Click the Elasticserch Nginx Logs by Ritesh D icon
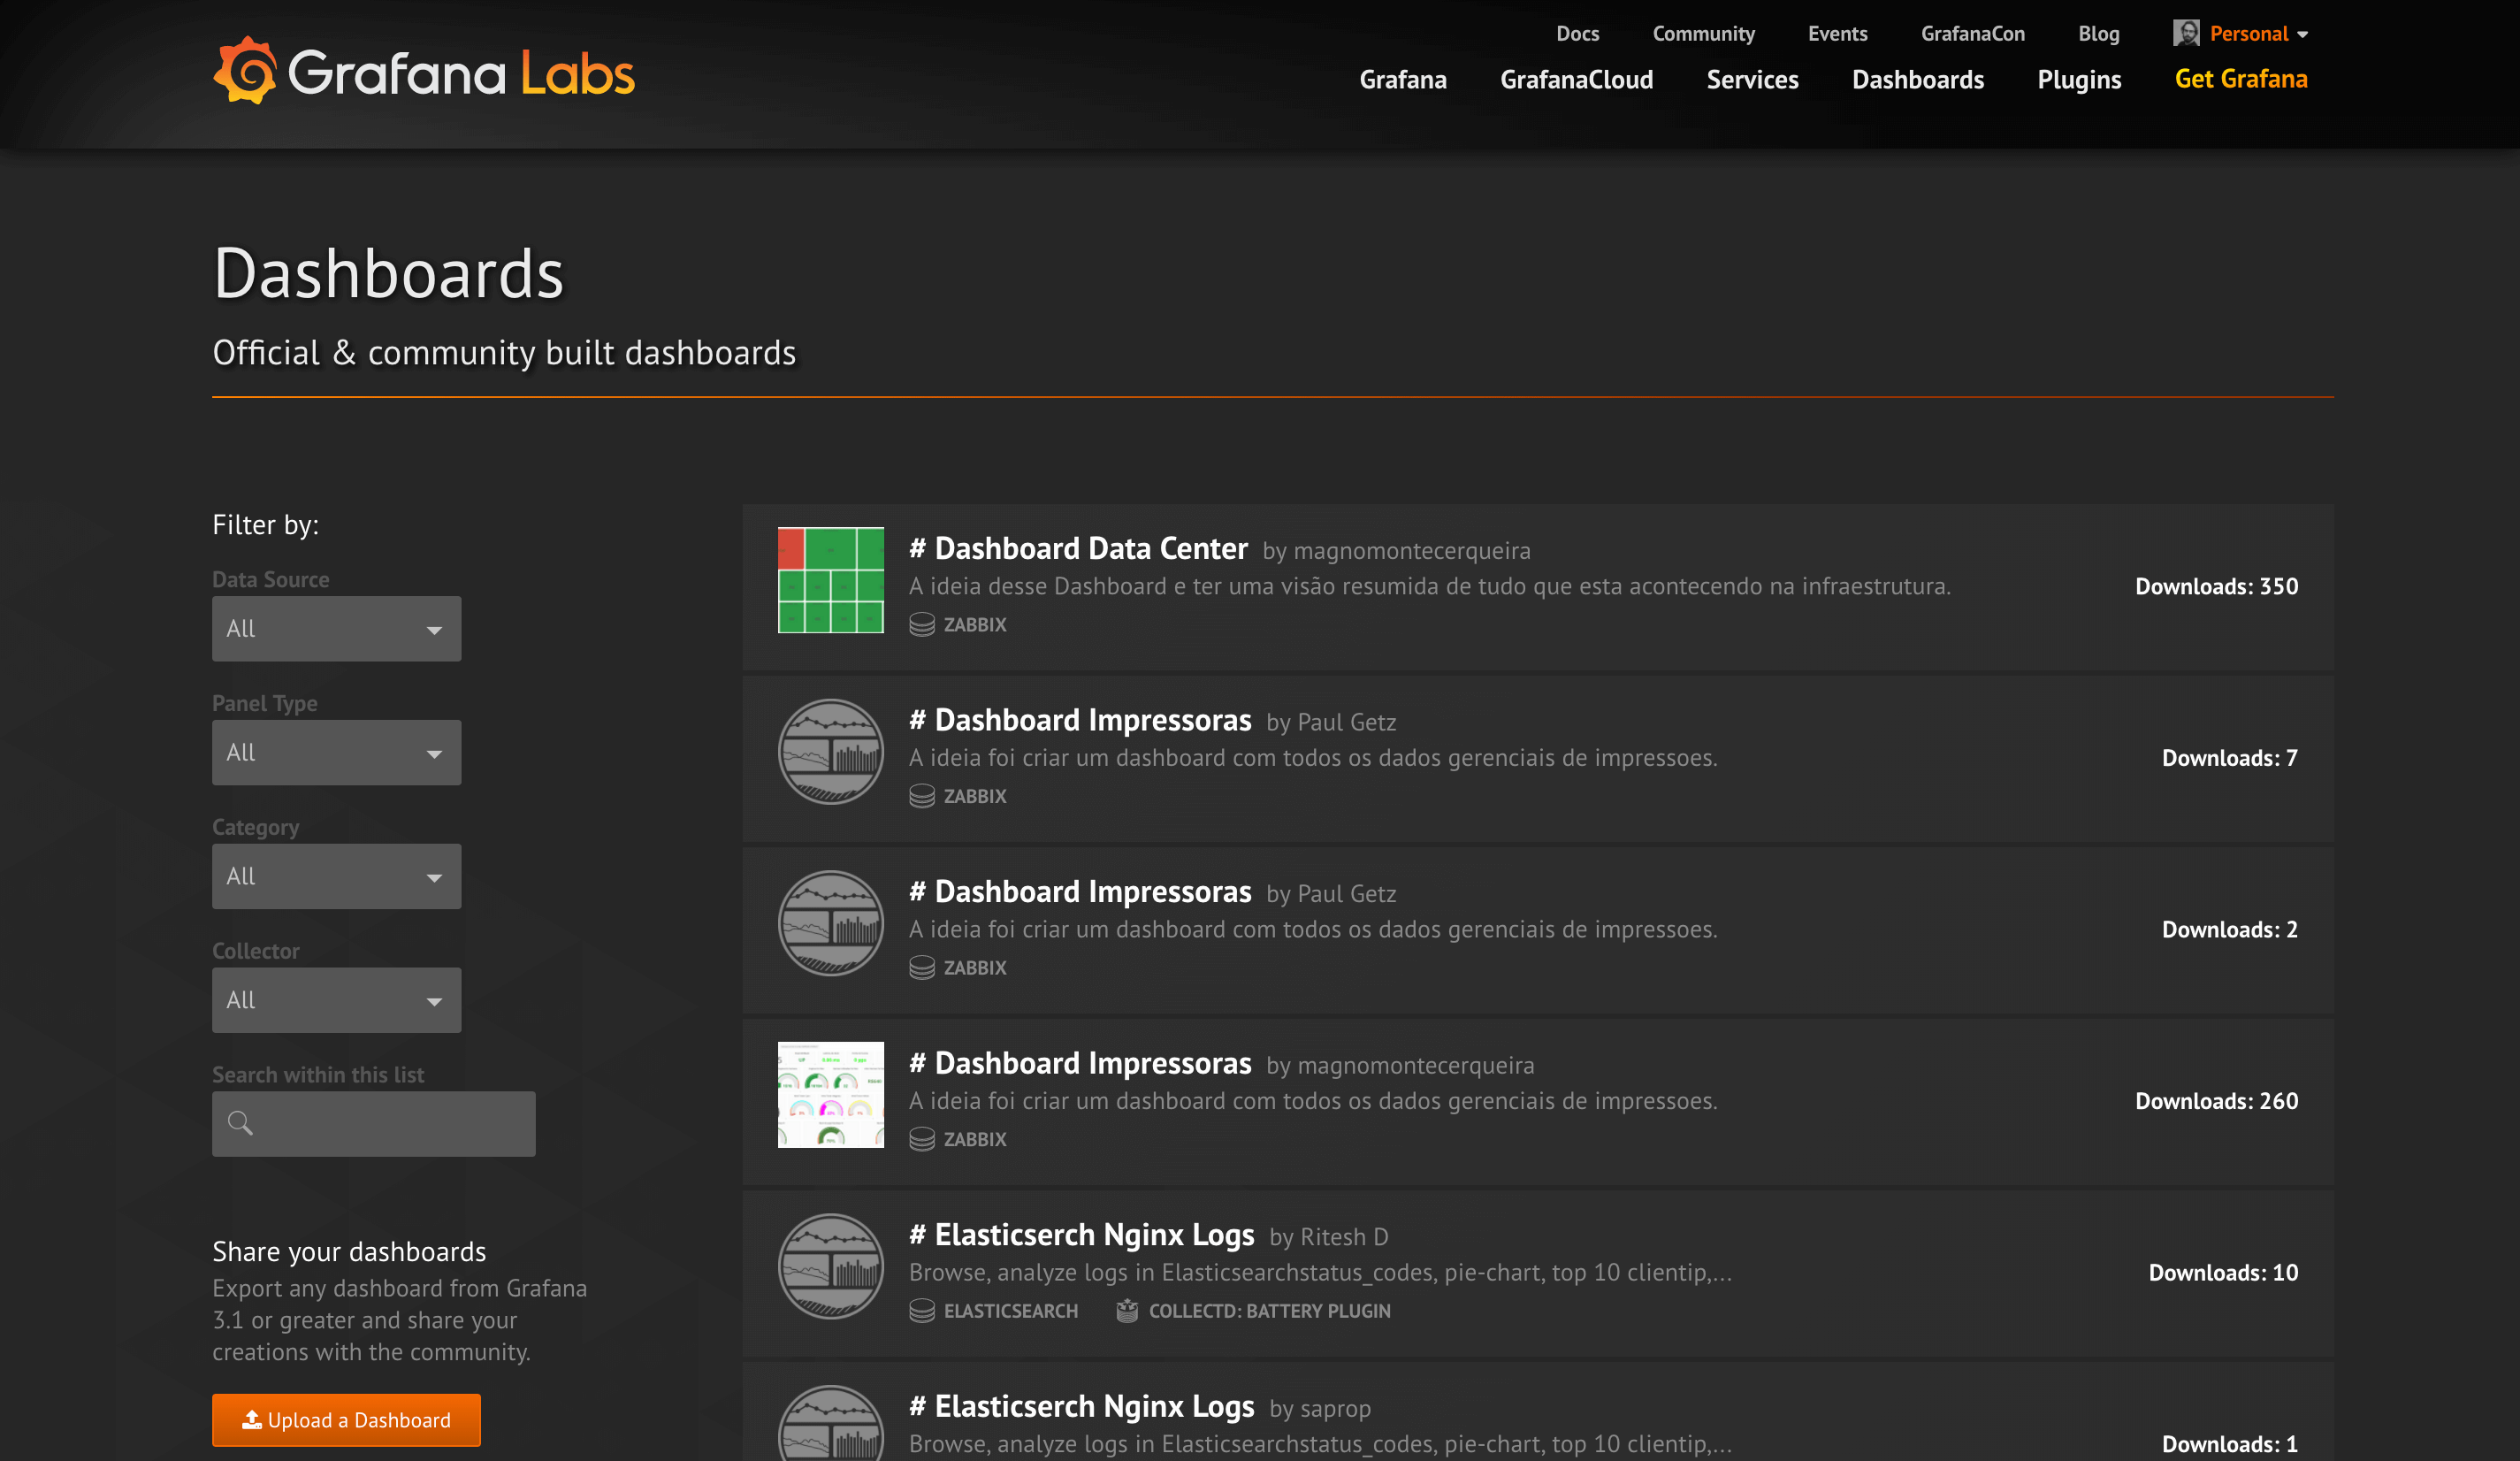The image size is (2520, 1461). coord(830,1266)
